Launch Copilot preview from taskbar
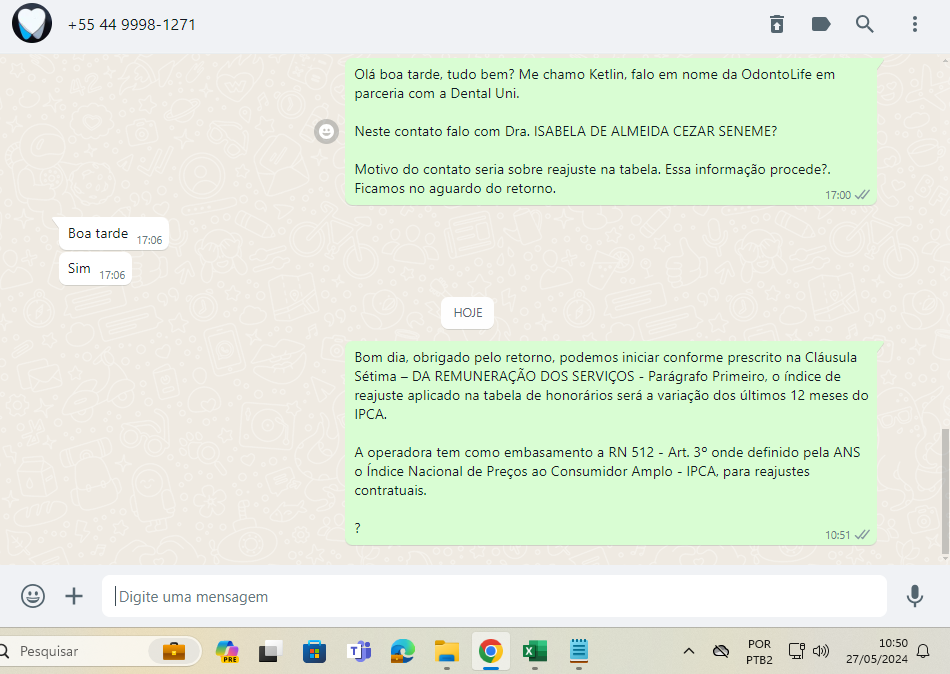The image size is (950, 674). click(227, 651)
